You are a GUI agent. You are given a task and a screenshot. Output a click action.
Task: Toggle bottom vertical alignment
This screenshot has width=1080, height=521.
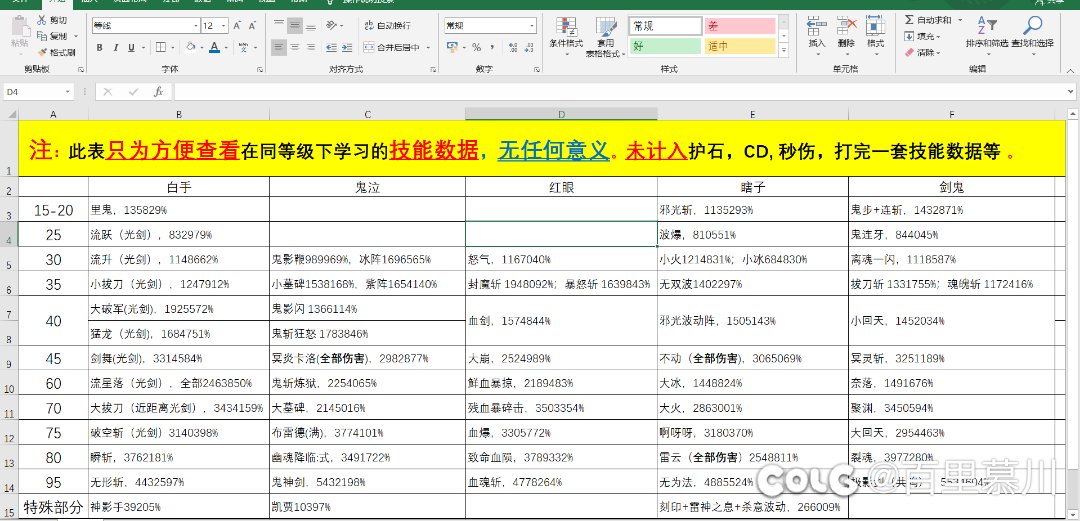click(311, 26)
